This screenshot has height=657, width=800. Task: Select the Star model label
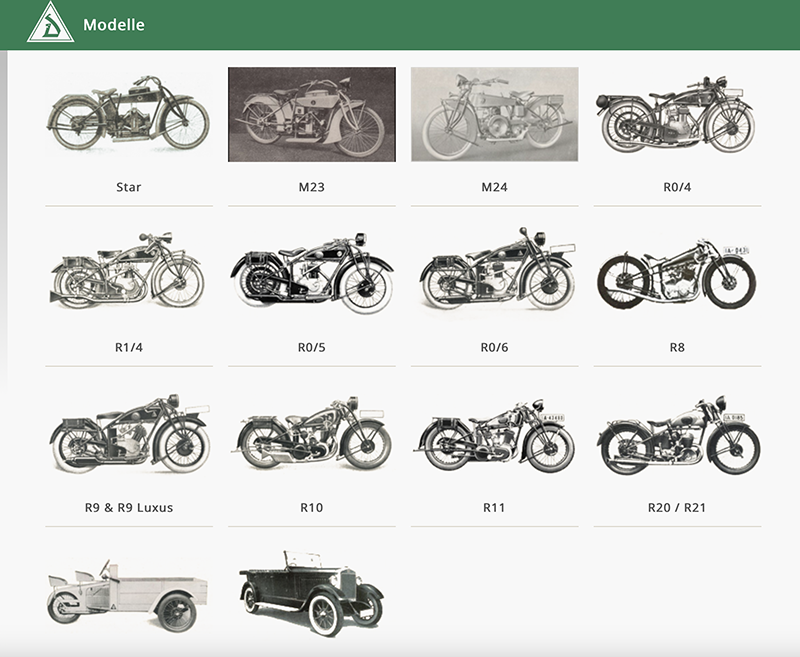(x=129, y=187)
